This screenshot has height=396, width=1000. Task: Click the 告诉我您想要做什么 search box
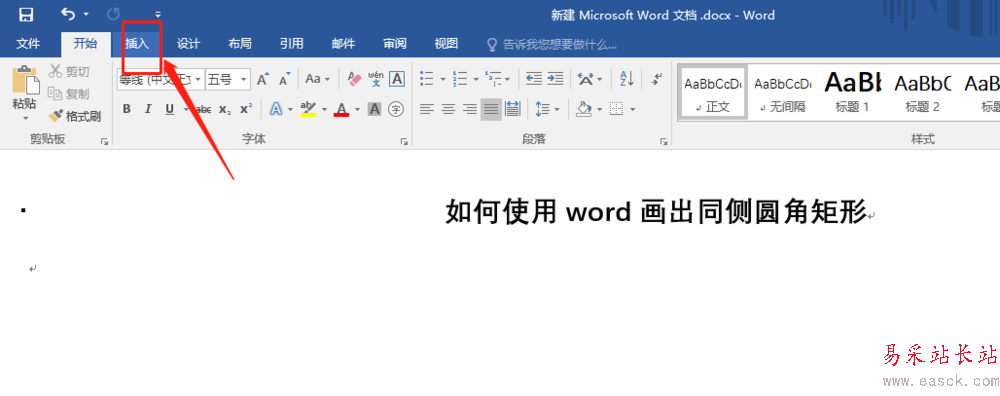pyautogui.click(x=552, y=44)
